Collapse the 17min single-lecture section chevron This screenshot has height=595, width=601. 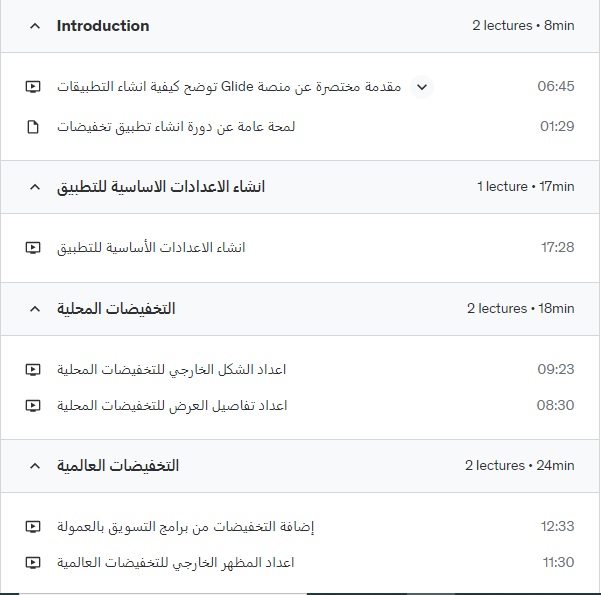(35, 187)
